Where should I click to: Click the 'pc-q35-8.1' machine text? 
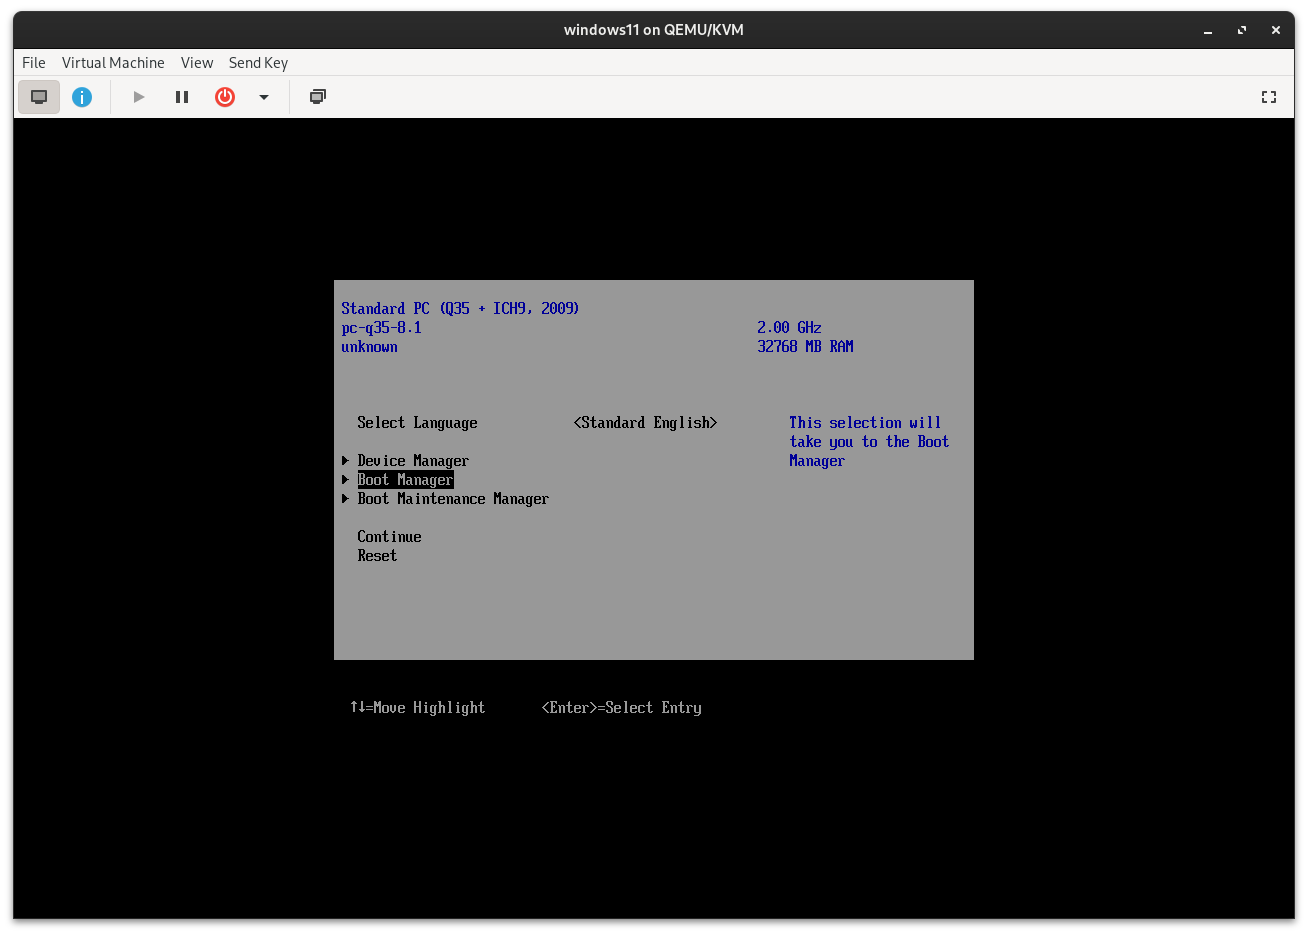tap(381, 328)
